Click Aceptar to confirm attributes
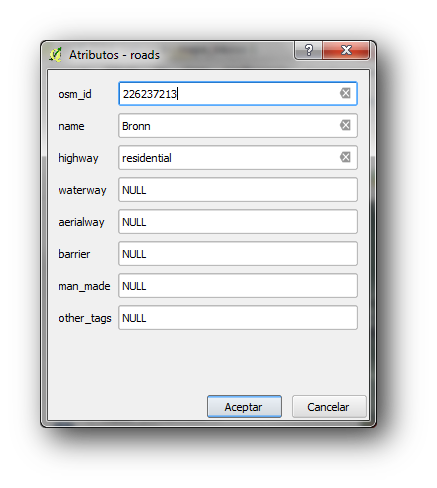This screenshot has width=437, height=488. tap(244, 407)
